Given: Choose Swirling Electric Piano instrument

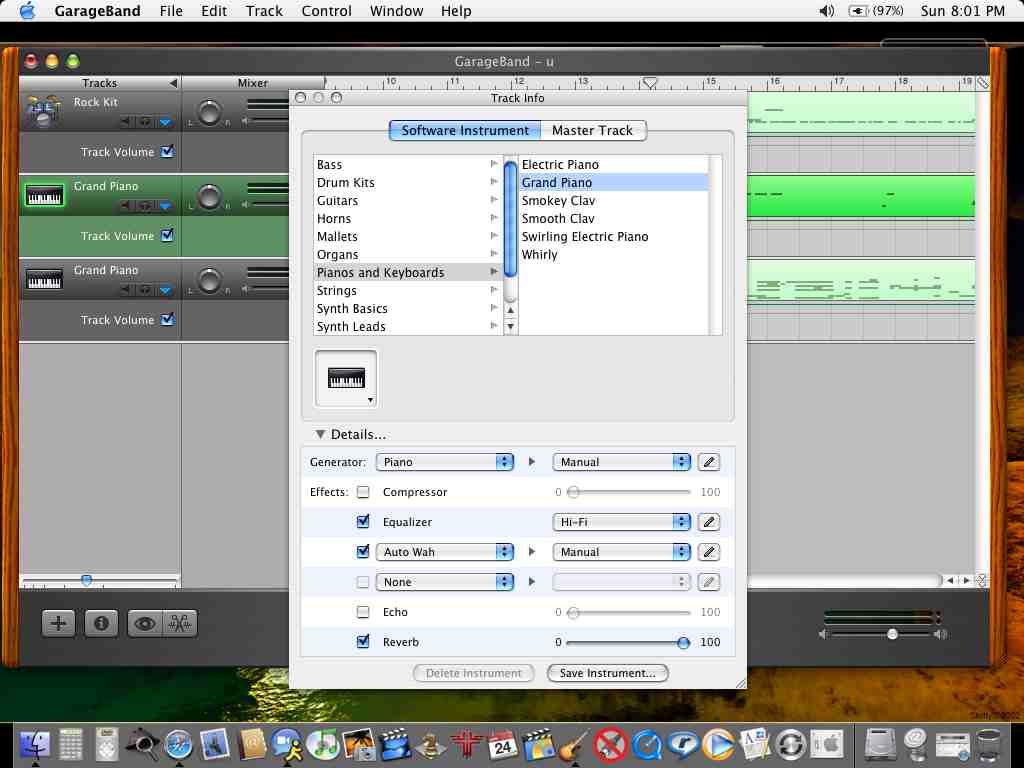Looking at the screenshot, I should (614, 236).
